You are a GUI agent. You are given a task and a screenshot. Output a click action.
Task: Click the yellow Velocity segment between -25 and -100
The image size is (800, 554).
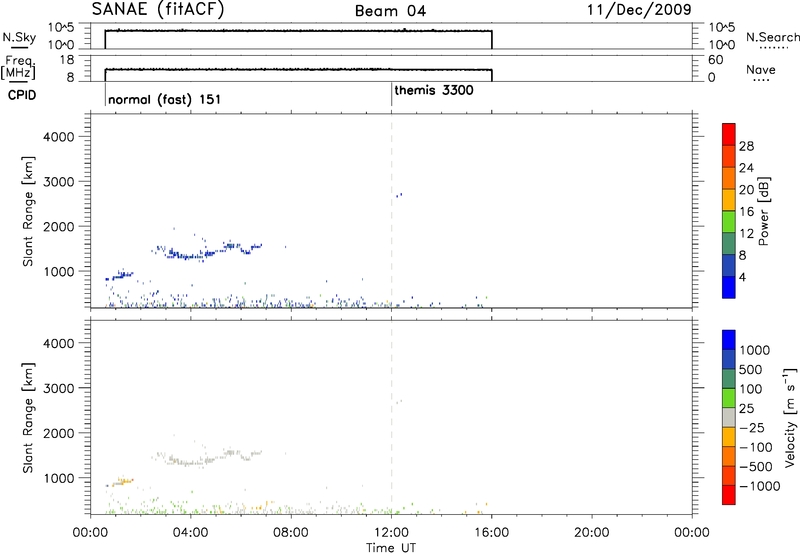click(x=729, y=437)
